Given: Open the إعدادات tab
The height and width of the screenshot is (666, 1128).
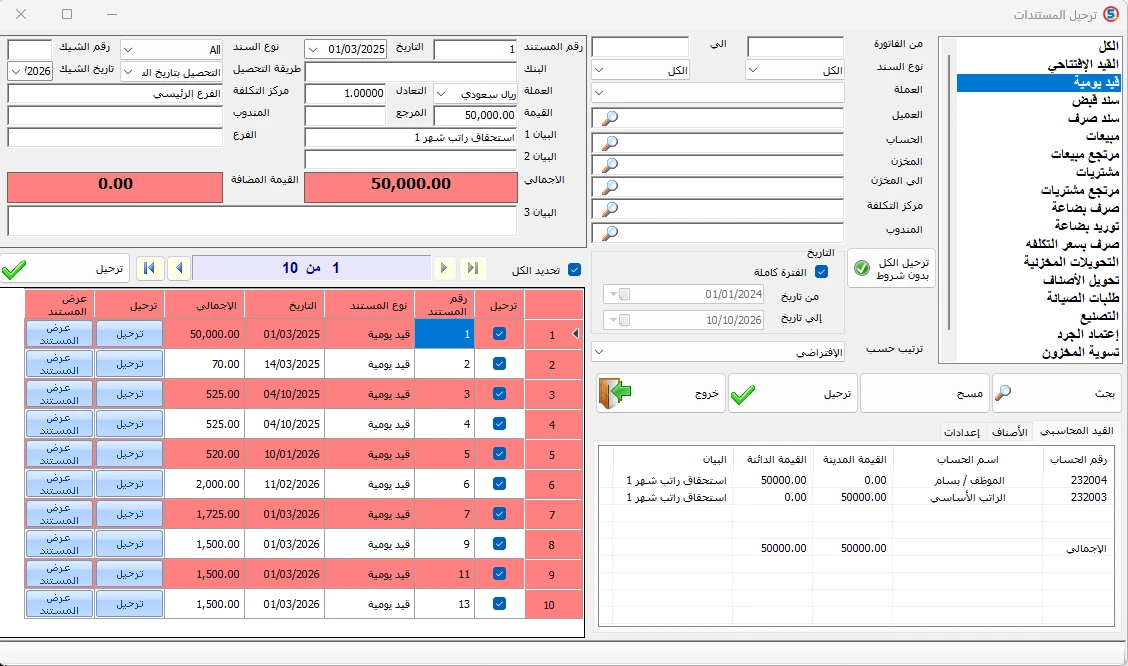Looking at the screenshot, I should (x=962, y=432).
